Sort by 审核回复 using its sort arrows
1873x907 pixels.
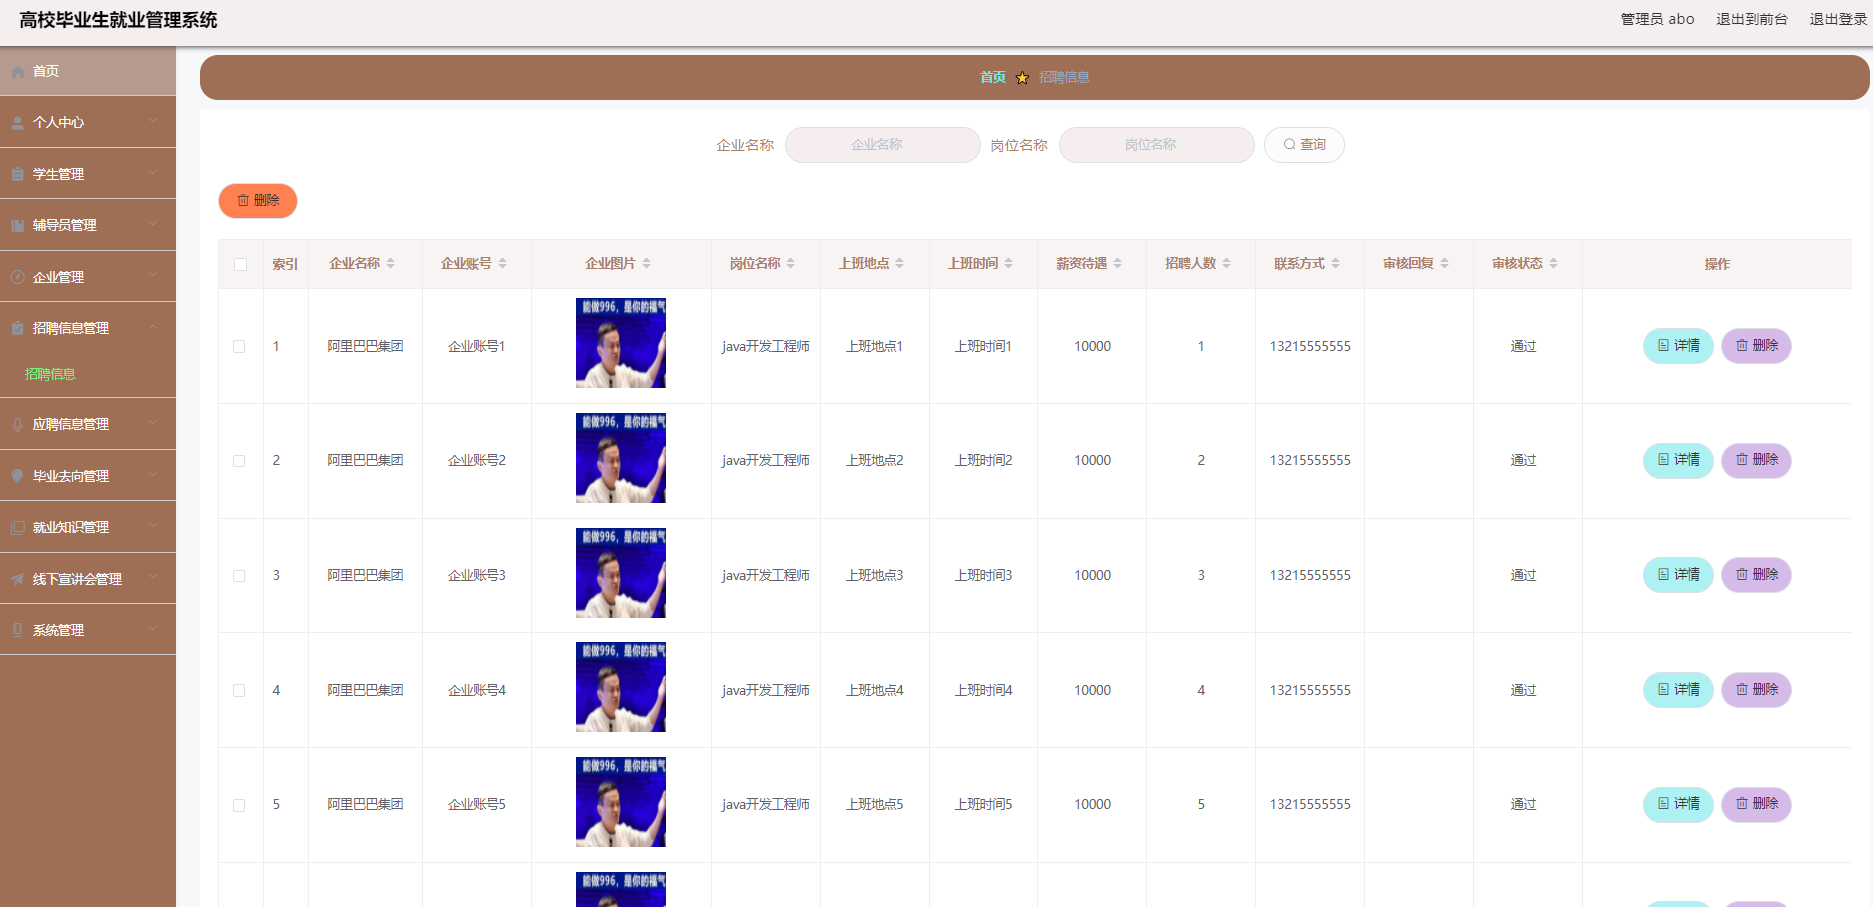[x=1445, y=264]
